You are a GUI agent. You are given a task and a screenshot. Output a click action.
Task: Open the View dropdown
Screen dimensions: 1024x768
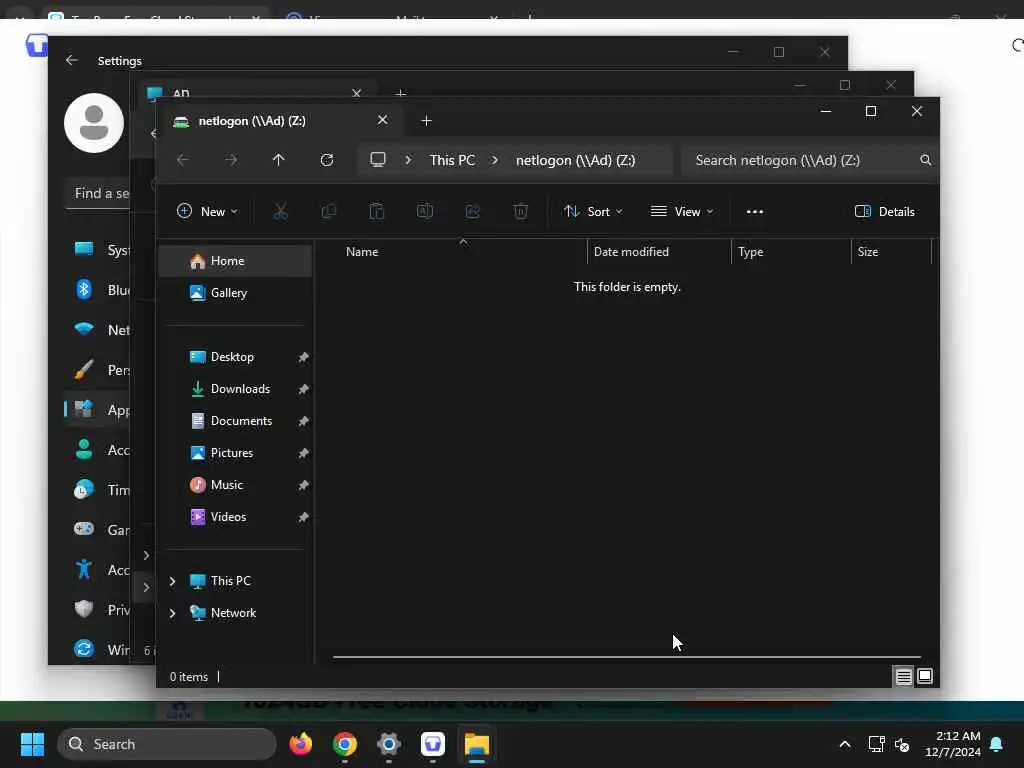(682, 211)
